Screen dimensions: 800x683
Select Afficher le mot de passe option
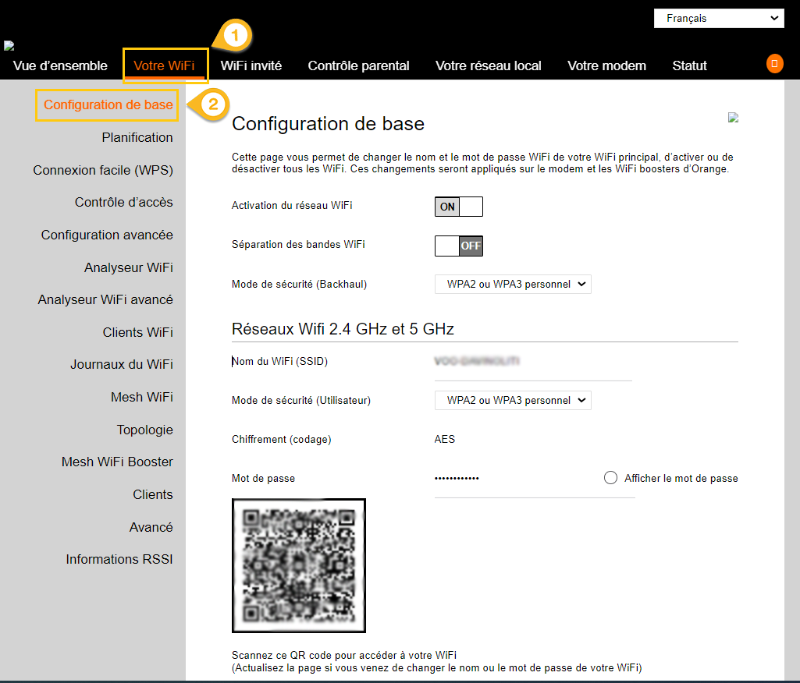tap(611, 478)
